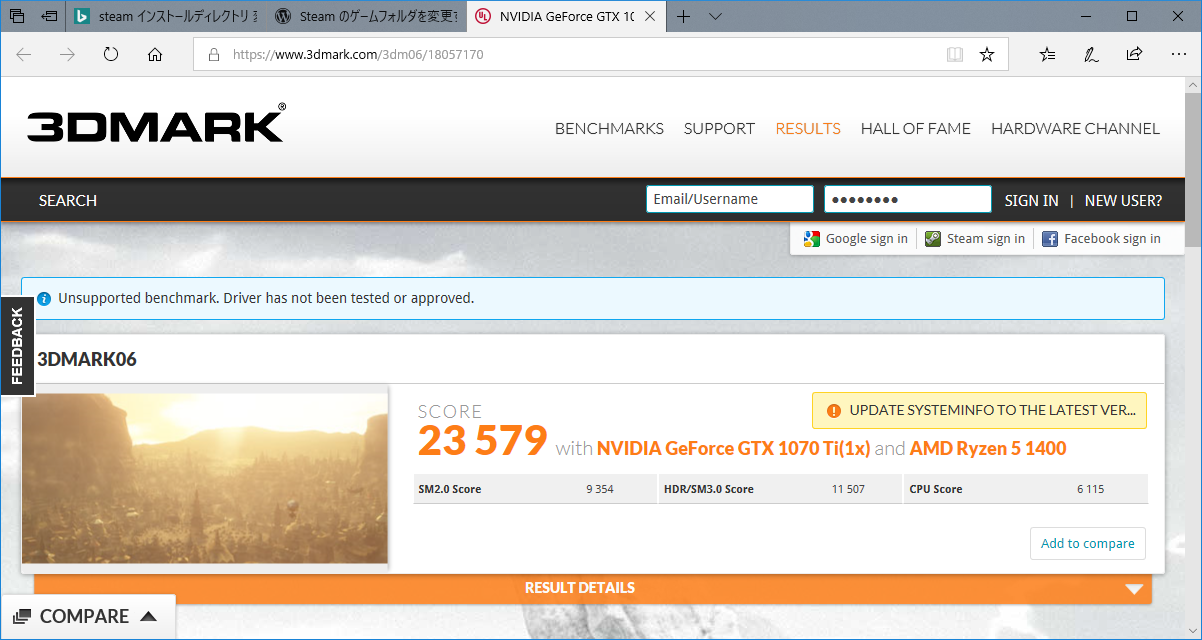Expand the COMPARE panel
Viewport: 1202px width, 640px height.
point(87,616)
